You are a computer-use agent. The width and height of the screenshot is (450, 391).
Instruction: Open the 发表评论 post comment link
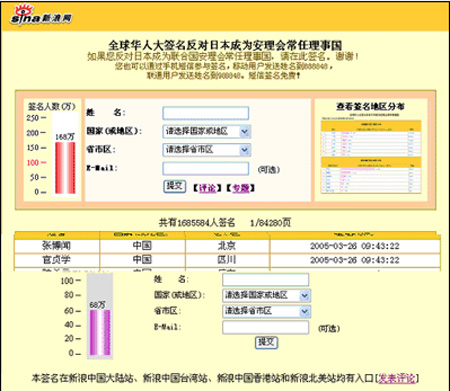pos(397,378)
